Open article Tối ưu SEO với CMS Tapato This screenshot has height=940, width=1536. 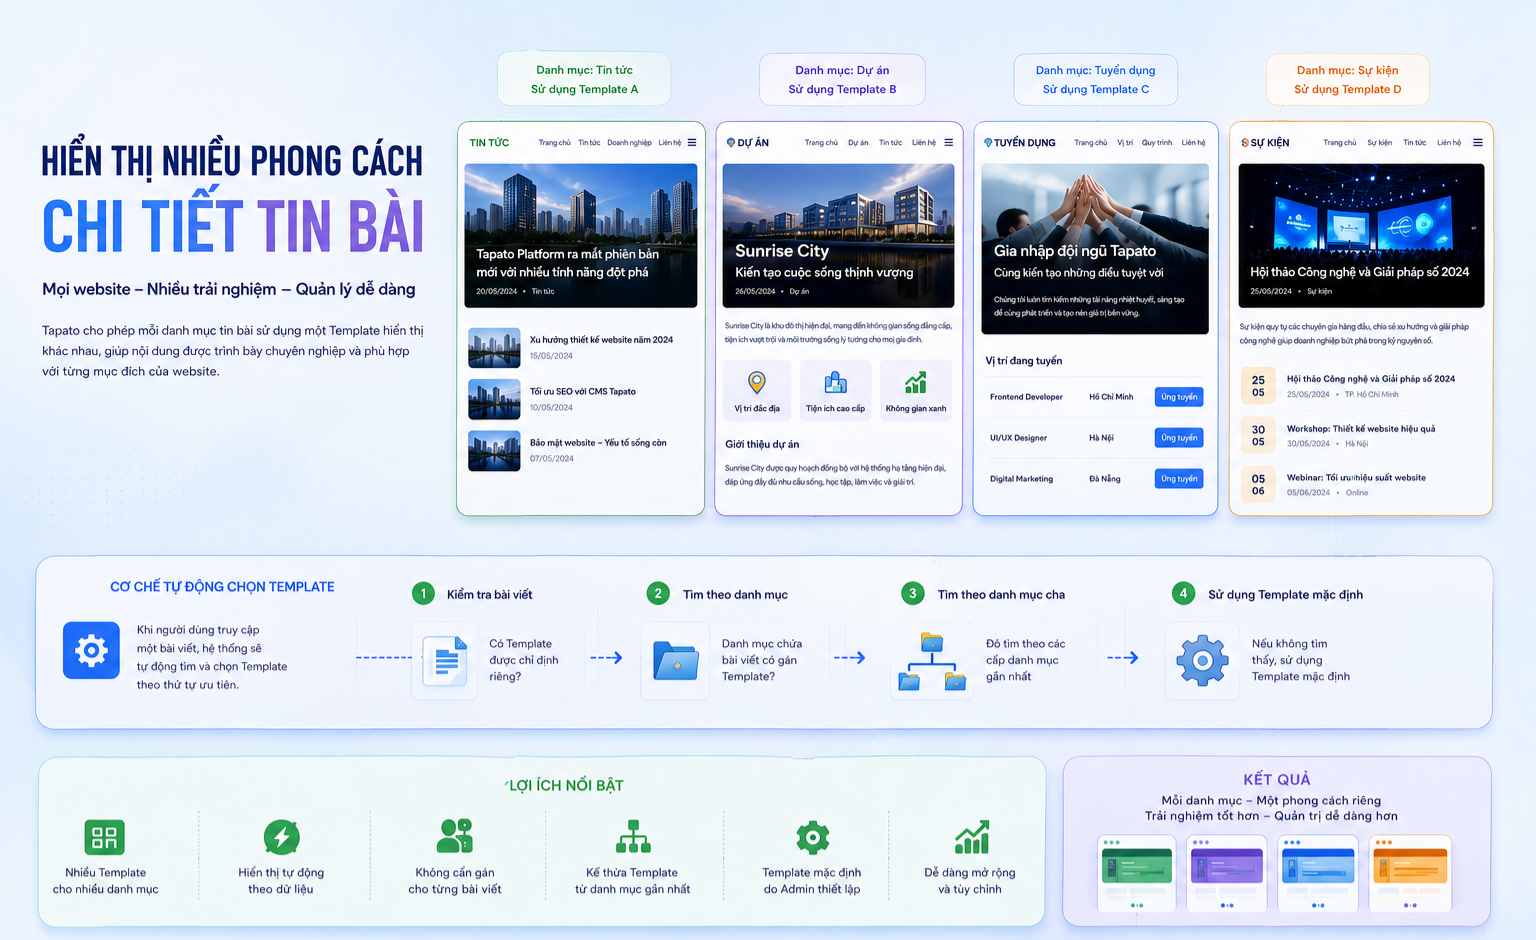coord(583,391)
